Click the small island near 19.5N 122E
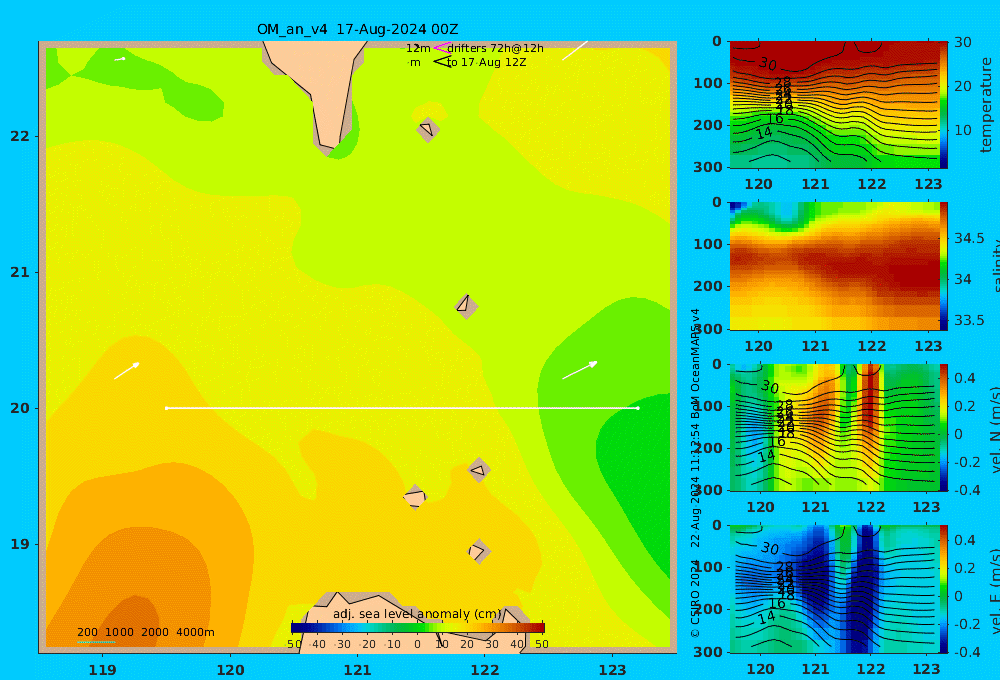The width and height of the screenshot is (1000, 680). [479, 471]
